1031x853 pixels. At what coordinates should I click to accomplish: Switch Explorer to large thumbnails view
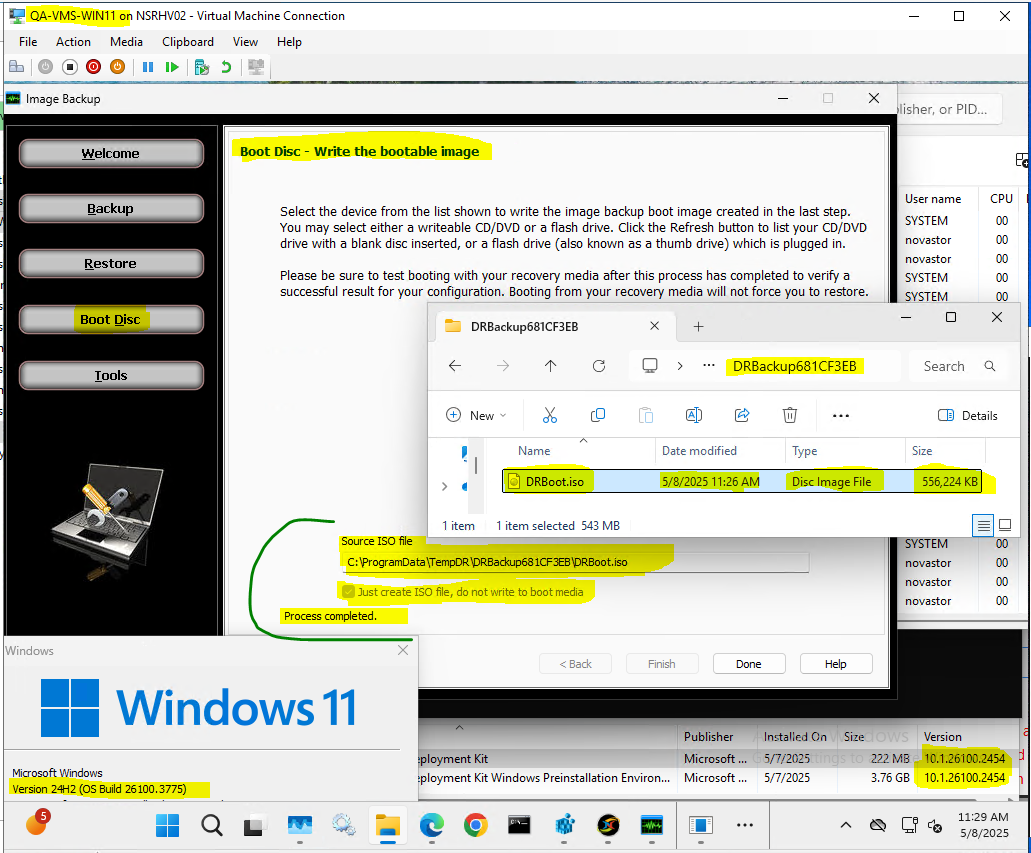1005,525
